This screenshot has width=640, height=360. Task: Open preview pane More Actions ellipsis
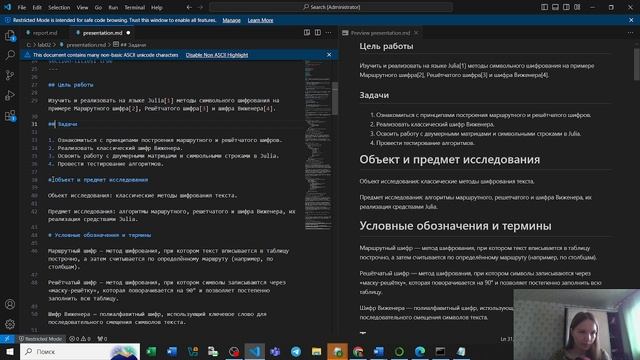coord(631,33)
